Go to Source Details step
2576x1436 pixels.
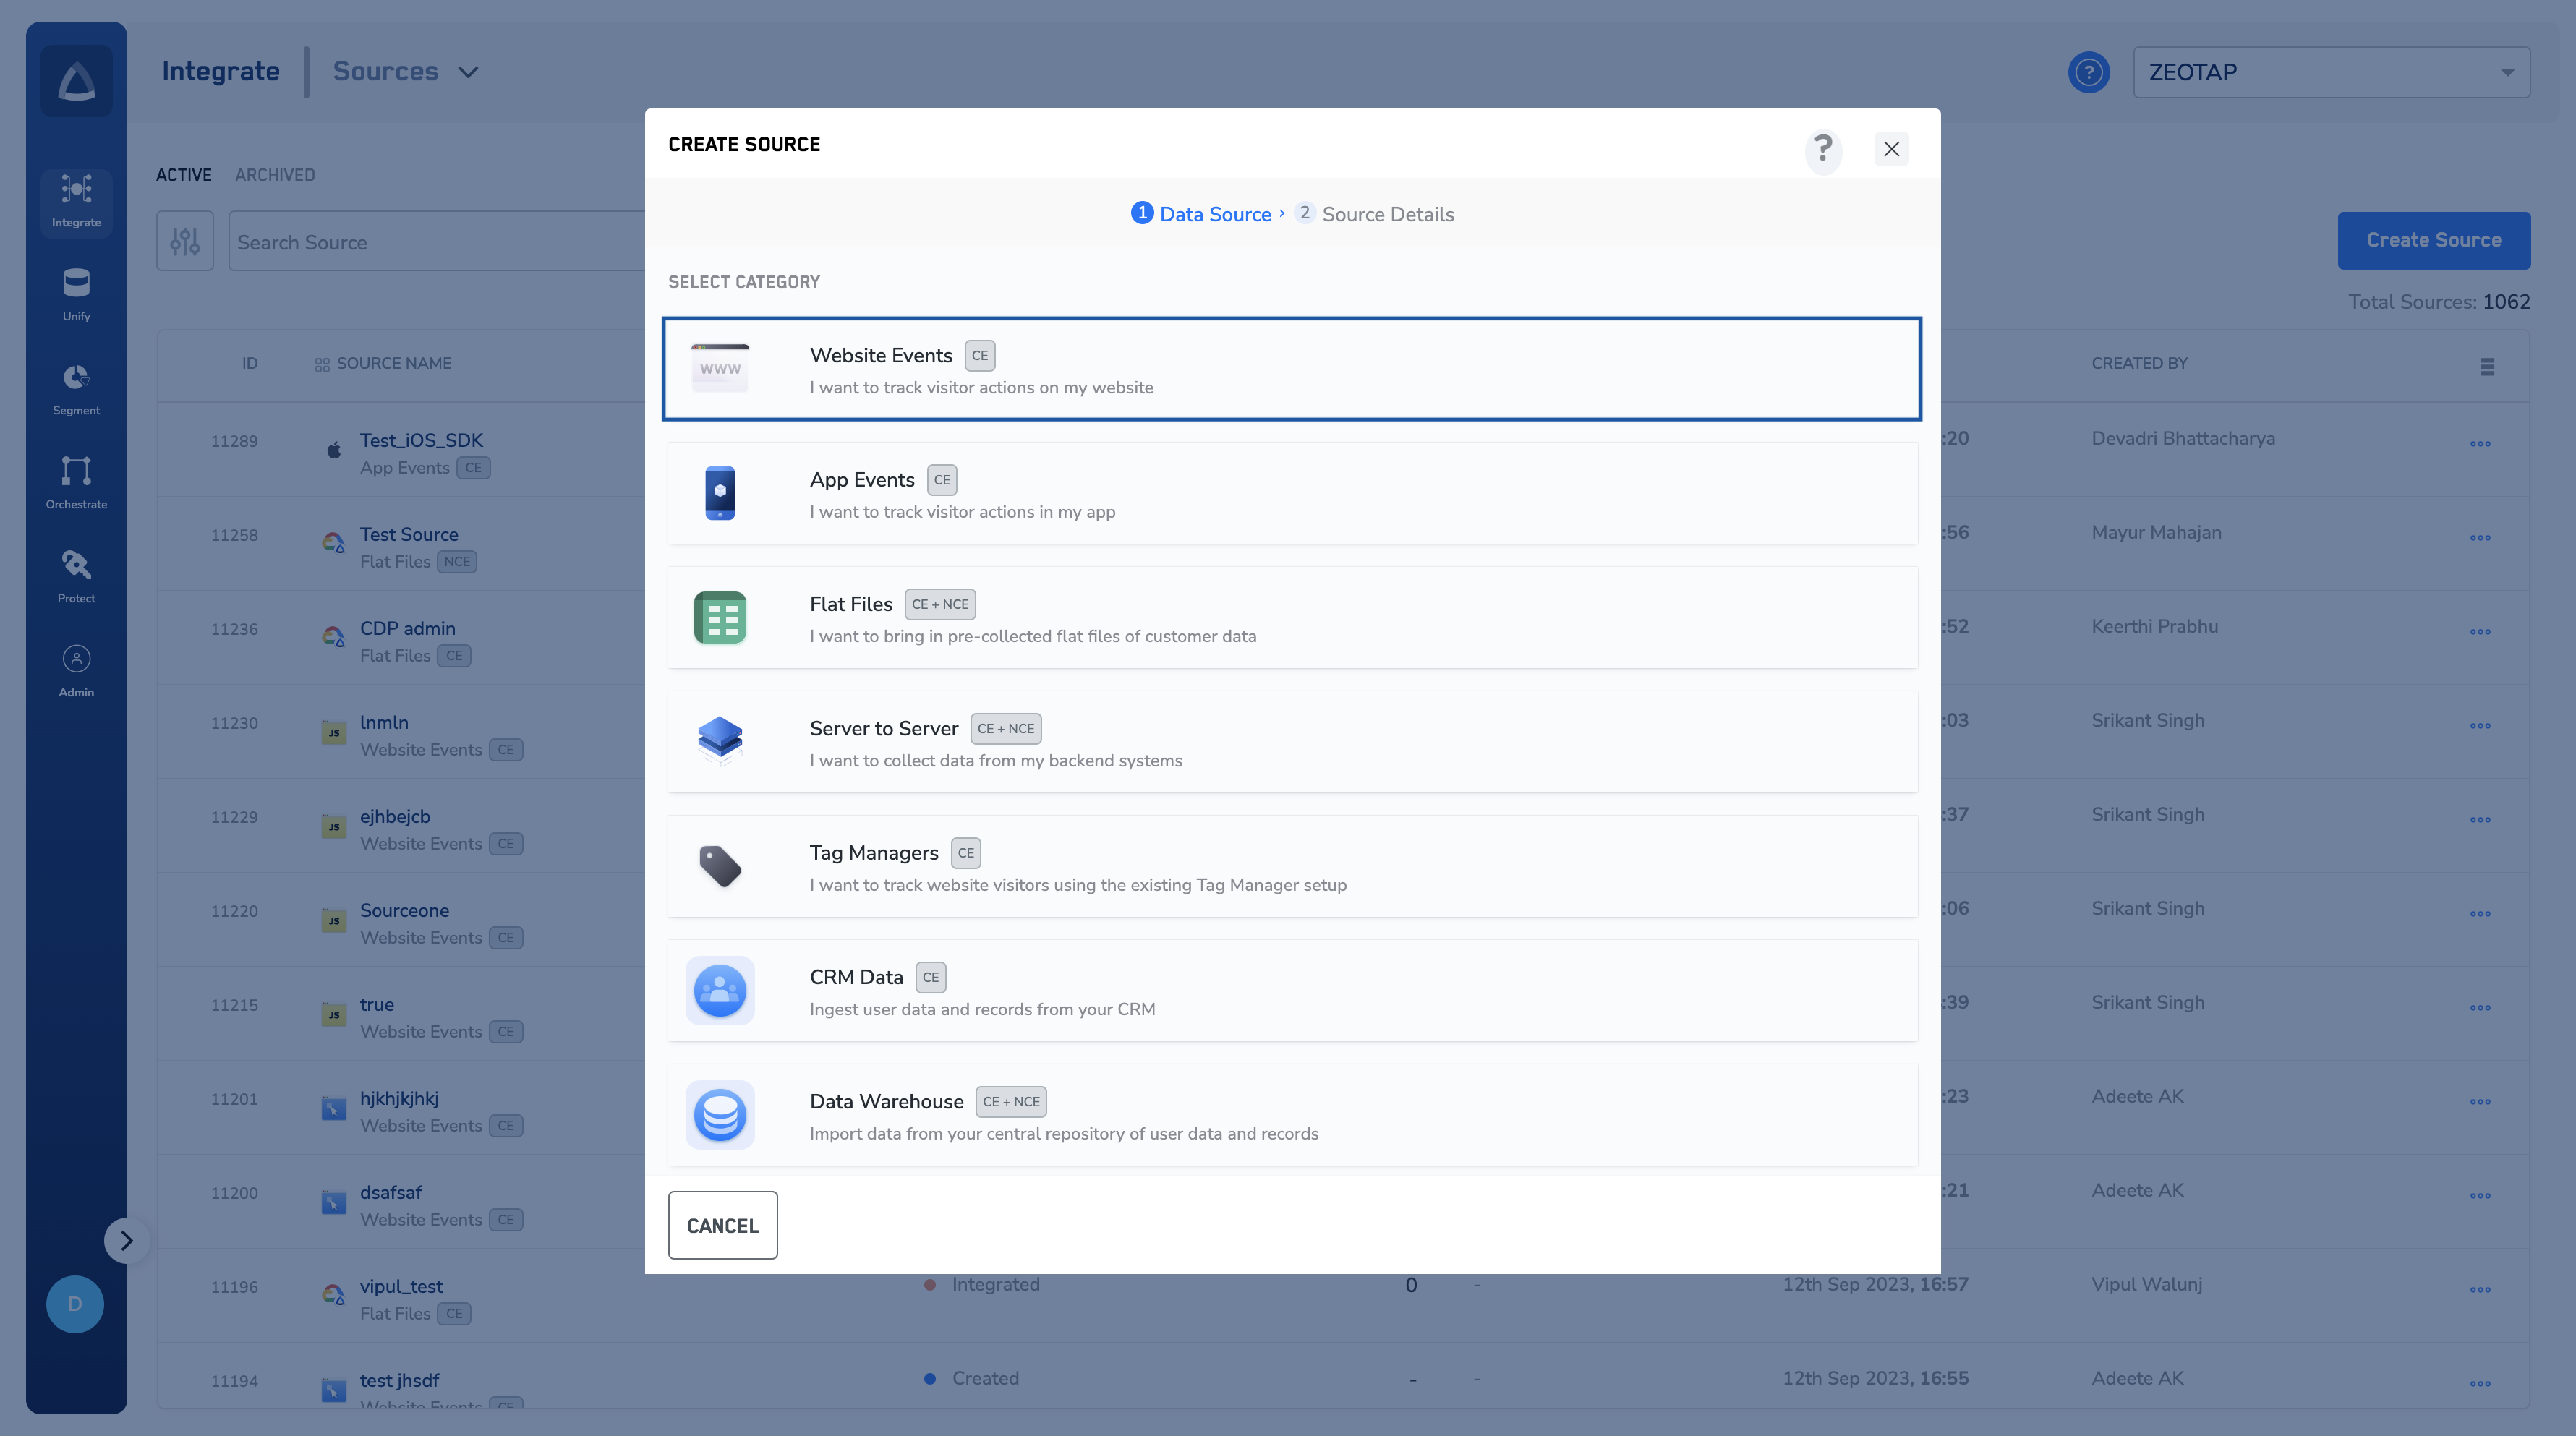(x=1386, y=214)
